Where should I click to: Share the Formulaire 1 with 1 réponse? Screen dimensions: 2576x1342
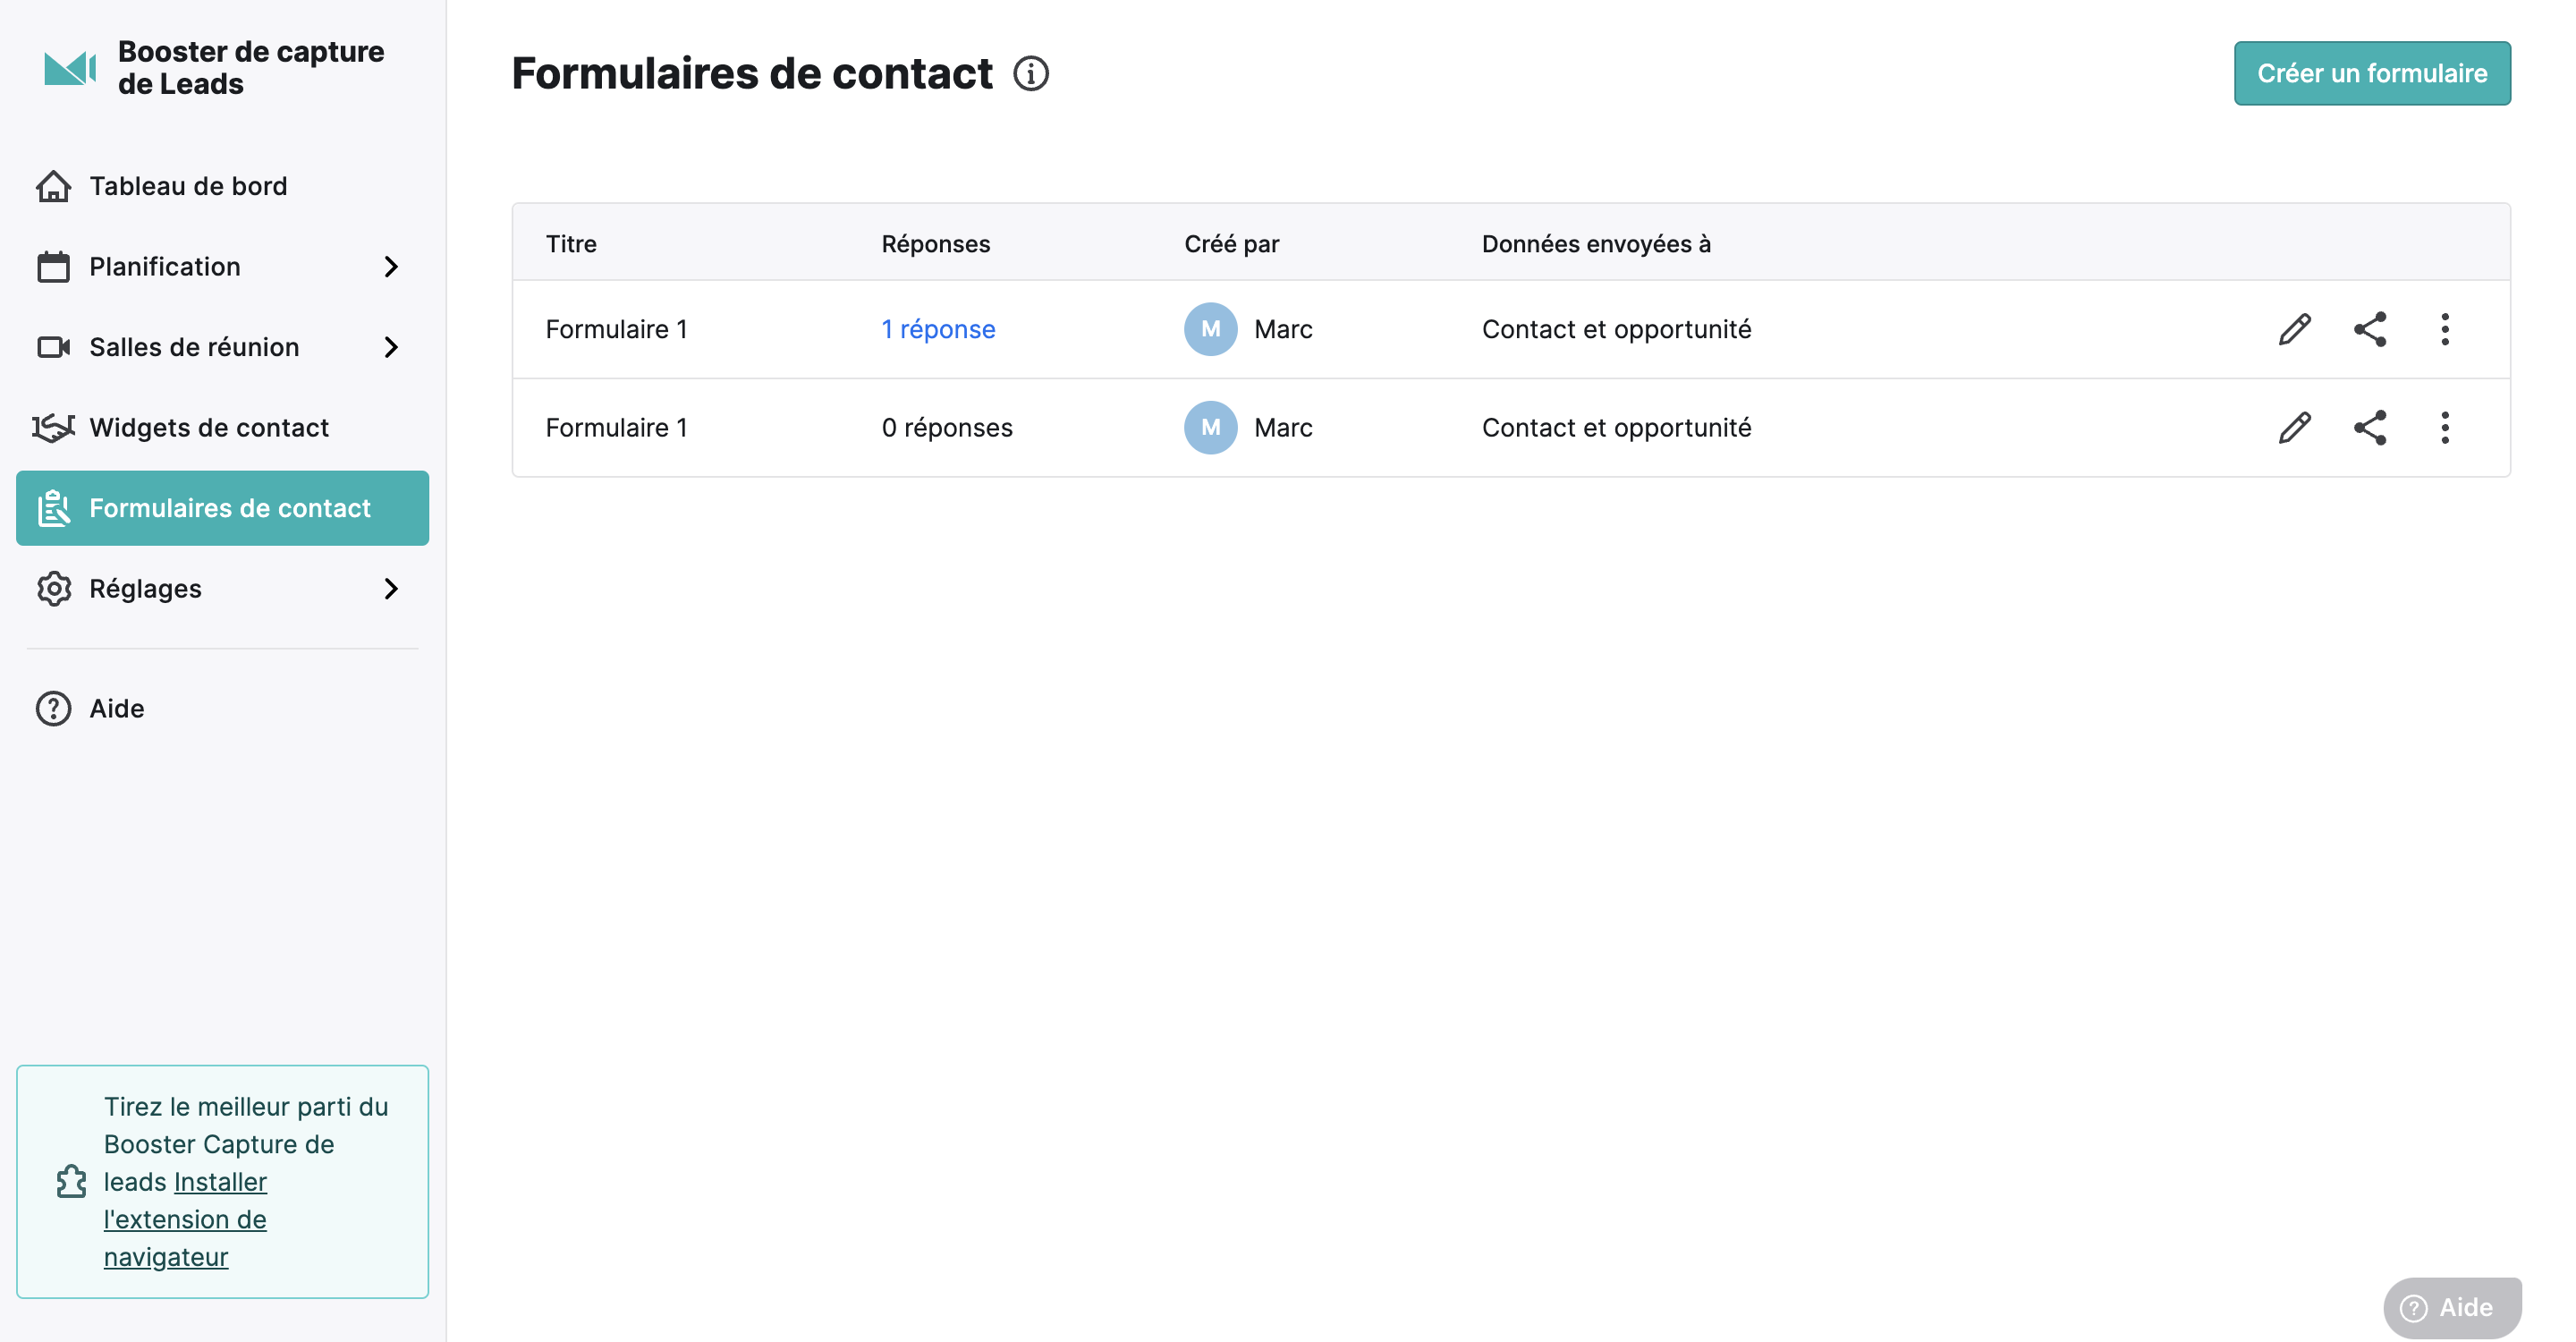2370,329
